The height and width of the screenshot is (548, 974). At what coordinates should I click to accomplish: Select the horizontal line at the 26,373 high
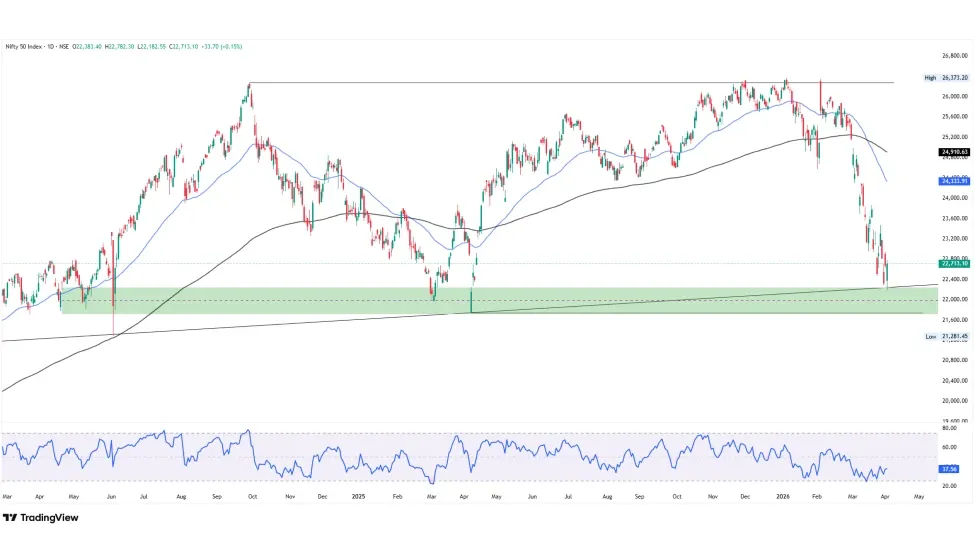pyautogui.click(x=500, y=82)
